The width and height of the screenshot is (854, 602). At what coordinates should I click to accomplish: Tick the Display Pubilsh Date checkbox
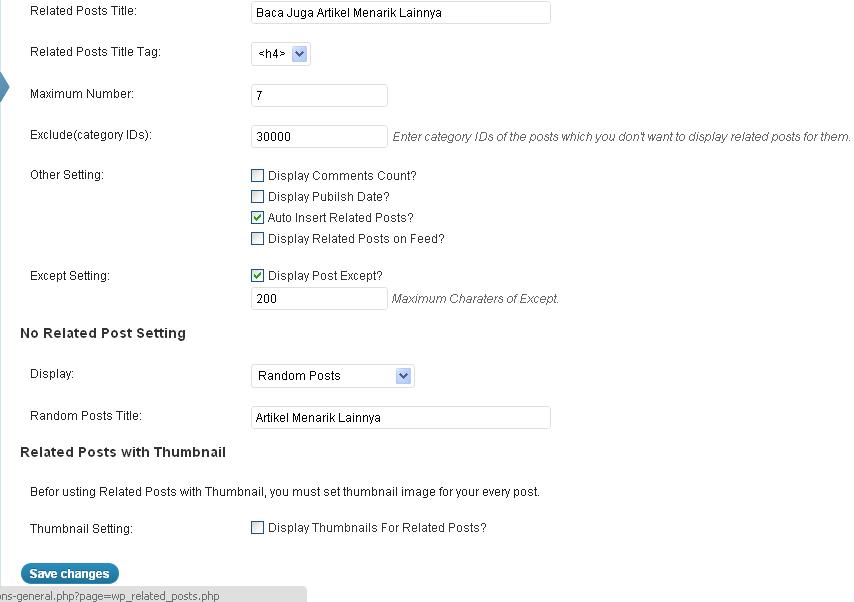(258, 197)
